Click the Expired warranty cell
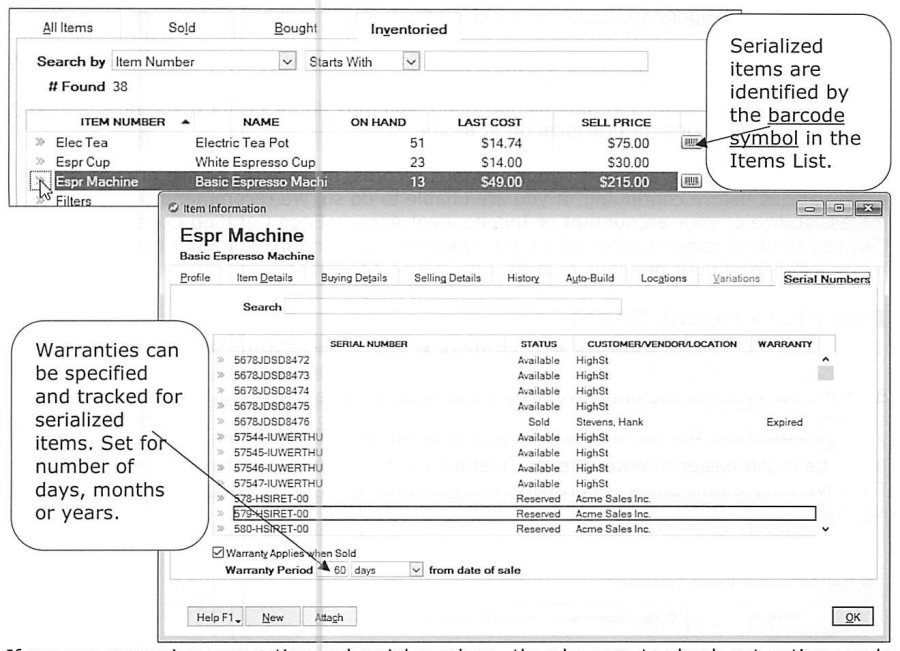This screenshot has width=900, height=651. [784, 422]
